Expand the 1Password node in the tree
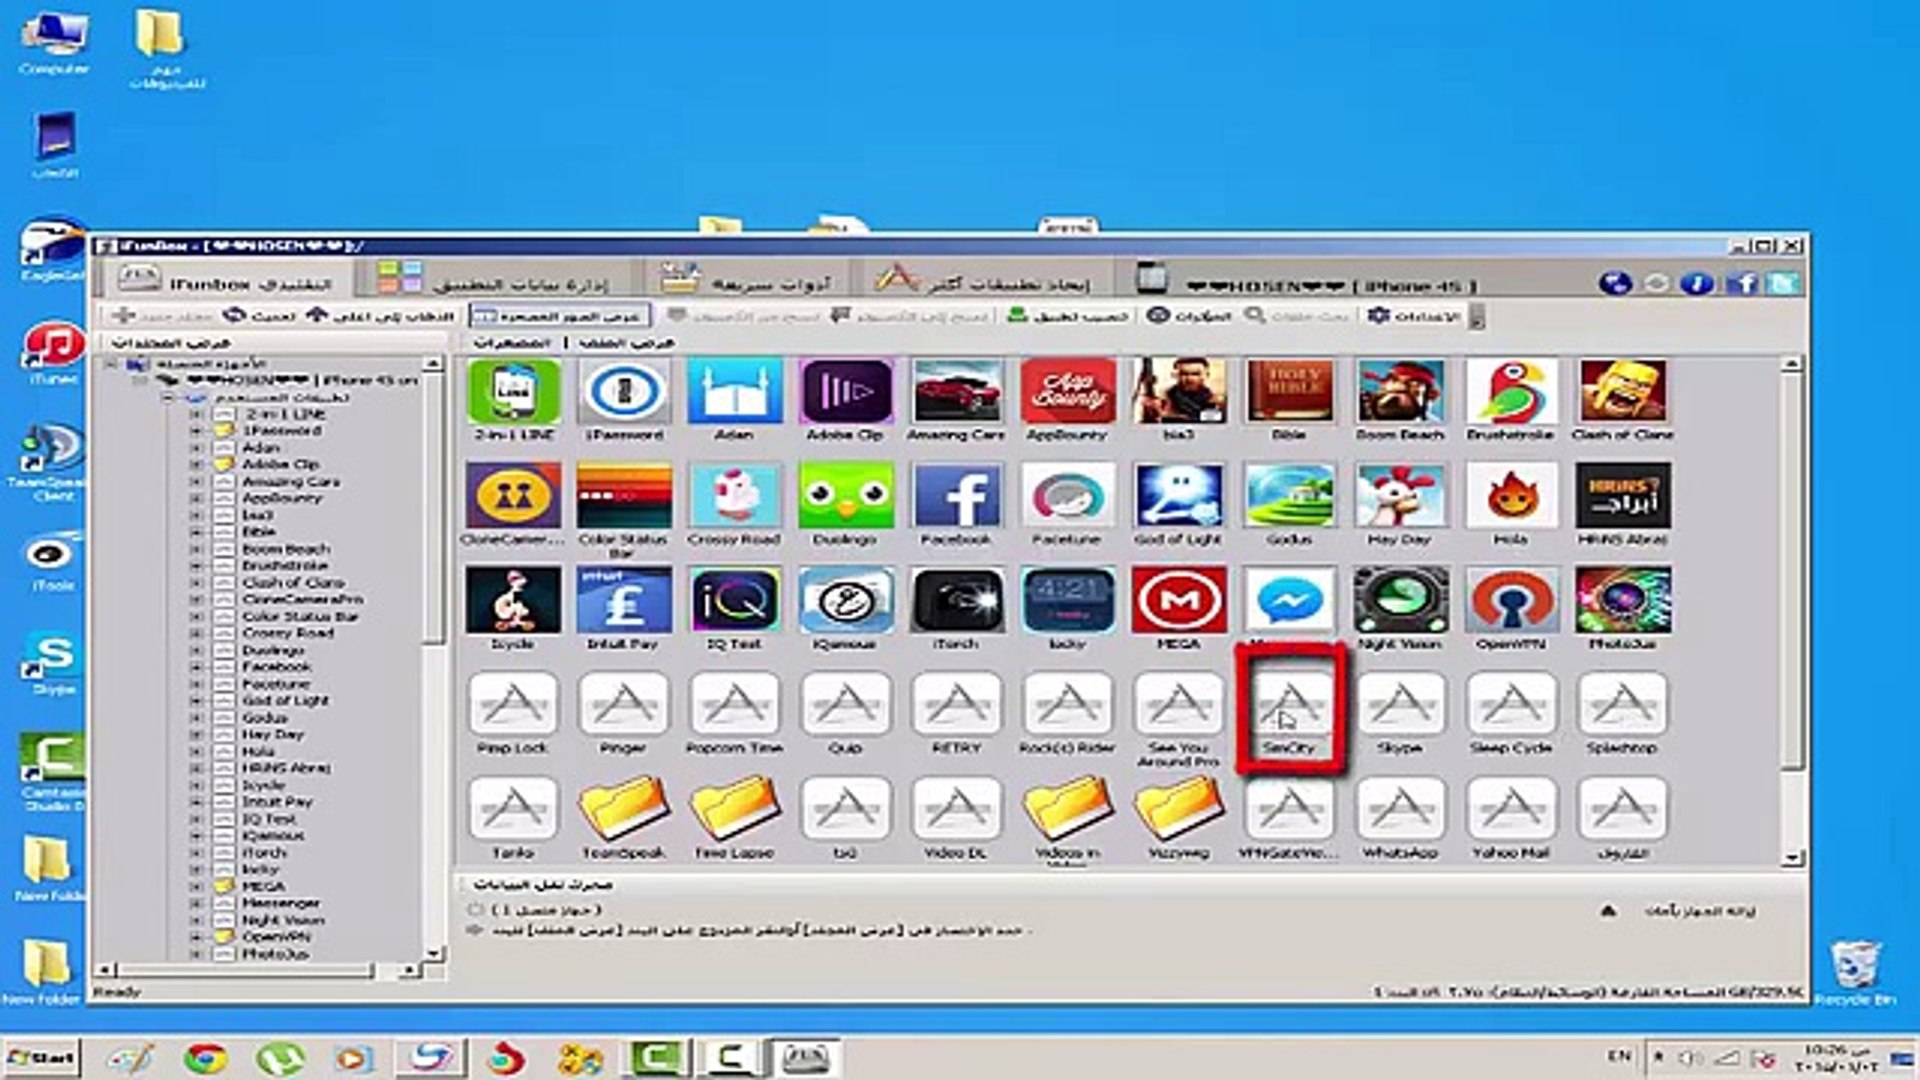The width and height of the screenshot is (1920, 1080). (196, 431)
